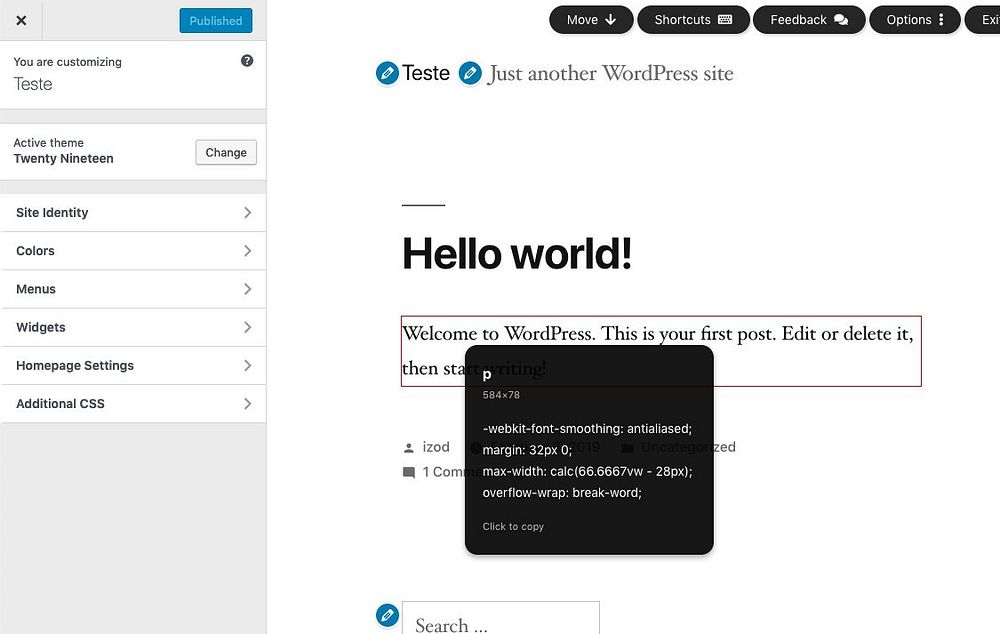Open the Menus section

133,289
